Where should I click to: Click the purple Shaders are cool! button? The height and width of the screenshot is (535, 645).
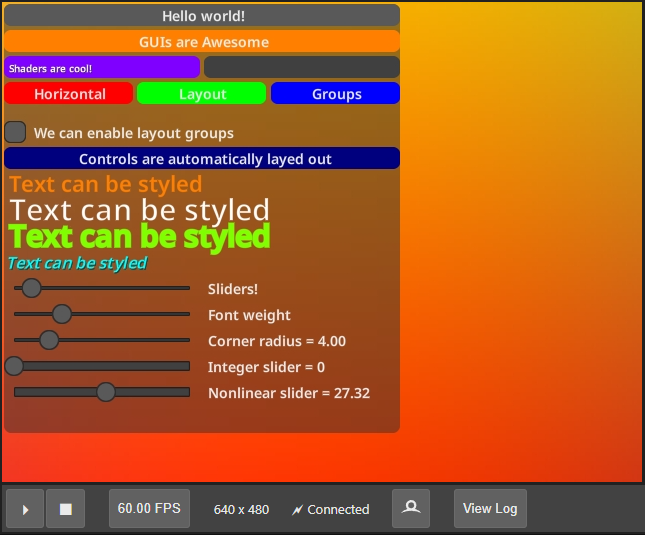coord(102,68)
